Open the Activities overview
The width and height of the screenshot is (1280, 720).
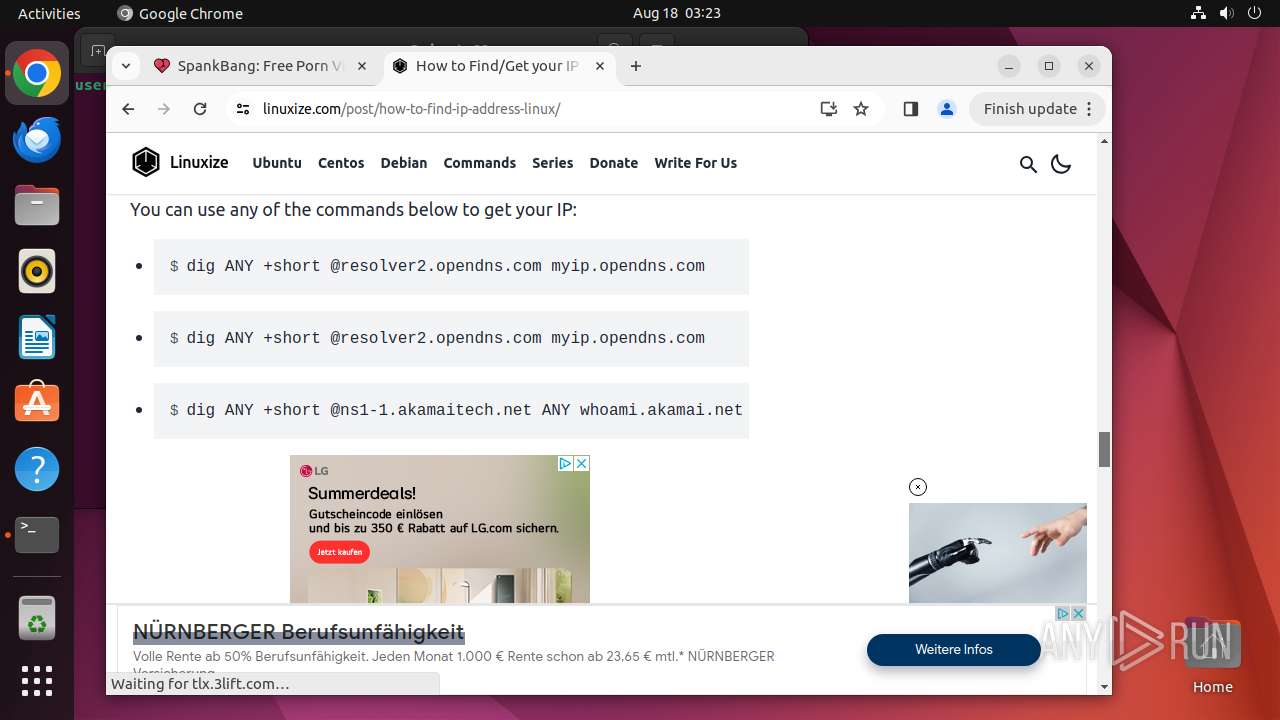tap(49, 13)
